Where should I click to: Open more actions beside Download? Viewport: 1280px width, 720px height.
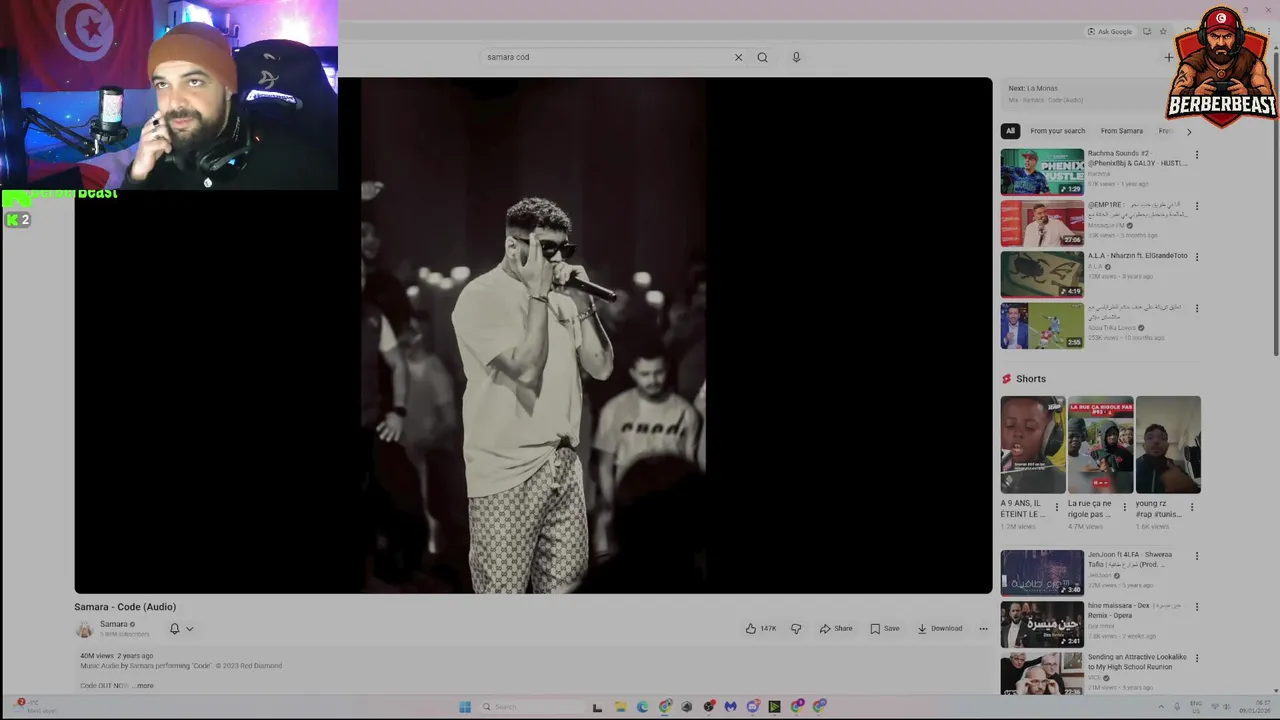click(983, 629)
